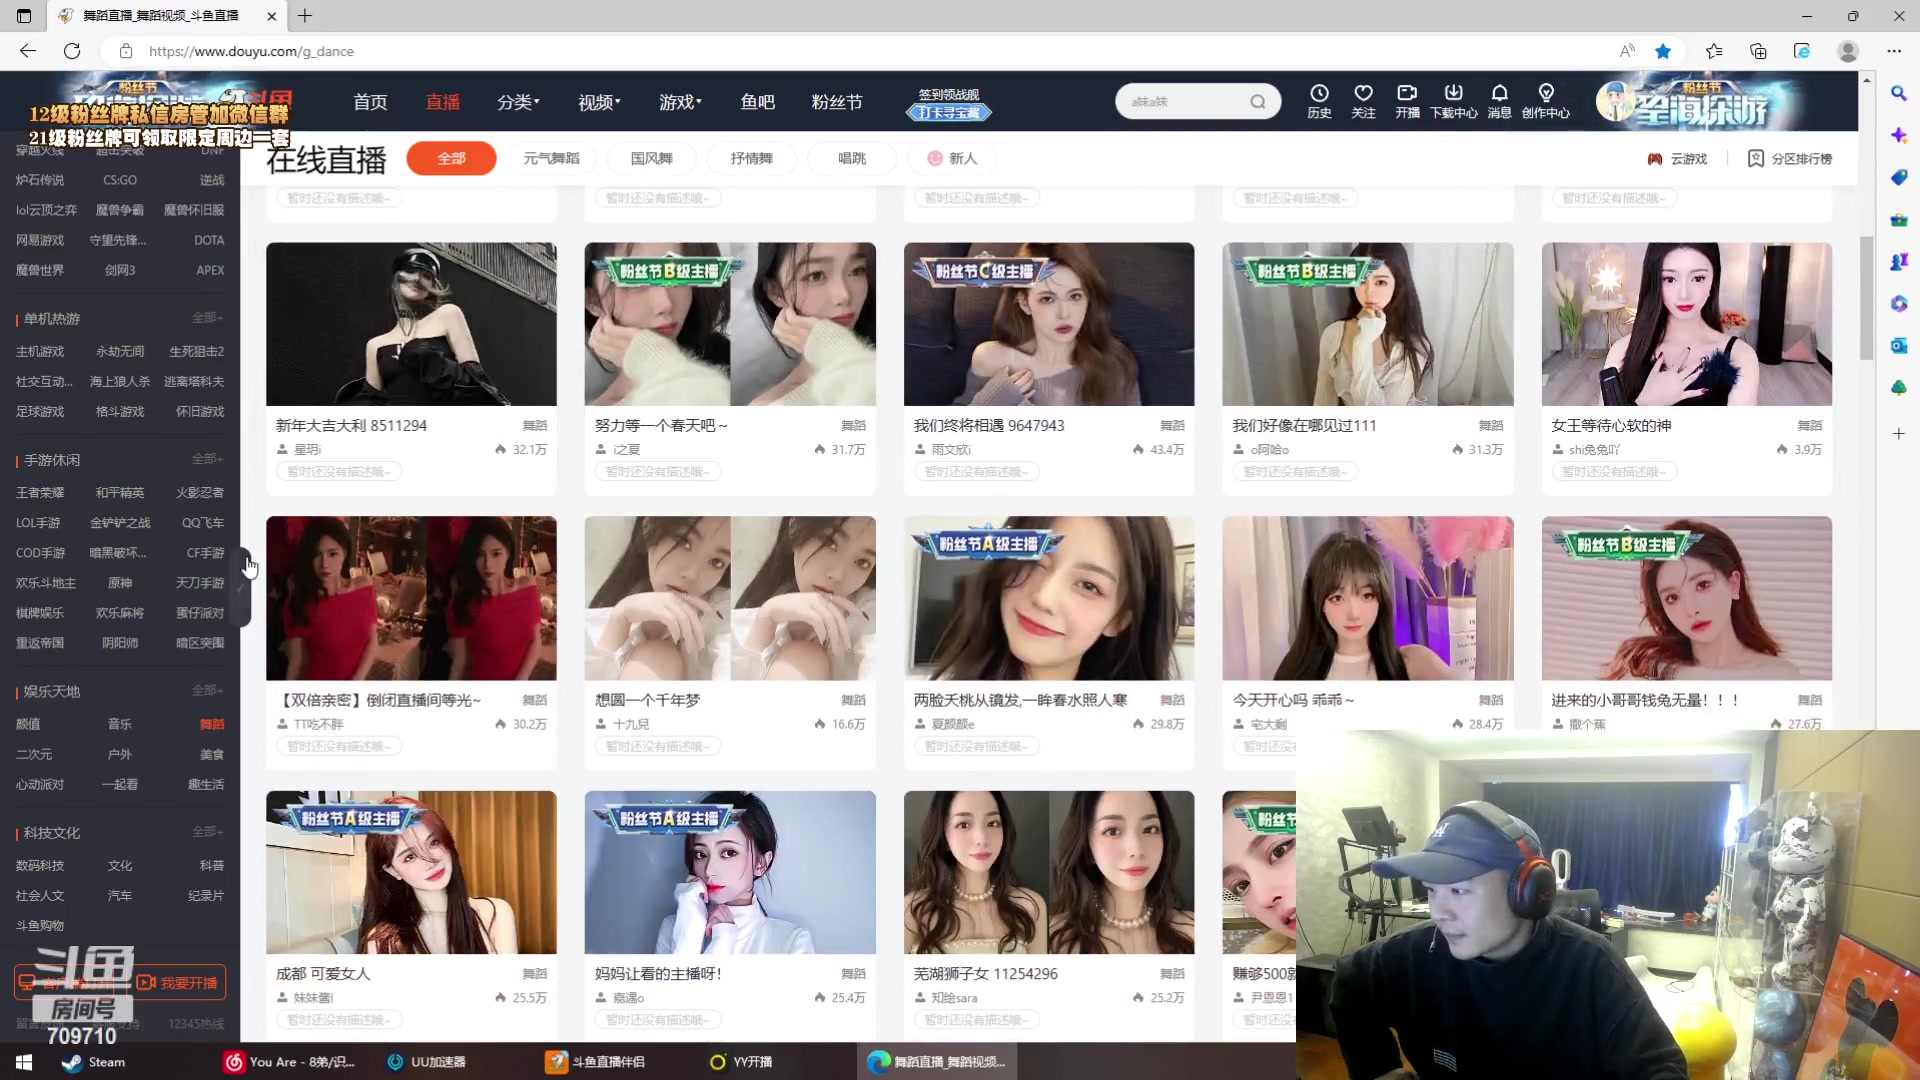Viewport: 1920px width, 1080px height.
Task: Click the search magnifier in the search bar
Action: coord(1258,101)
